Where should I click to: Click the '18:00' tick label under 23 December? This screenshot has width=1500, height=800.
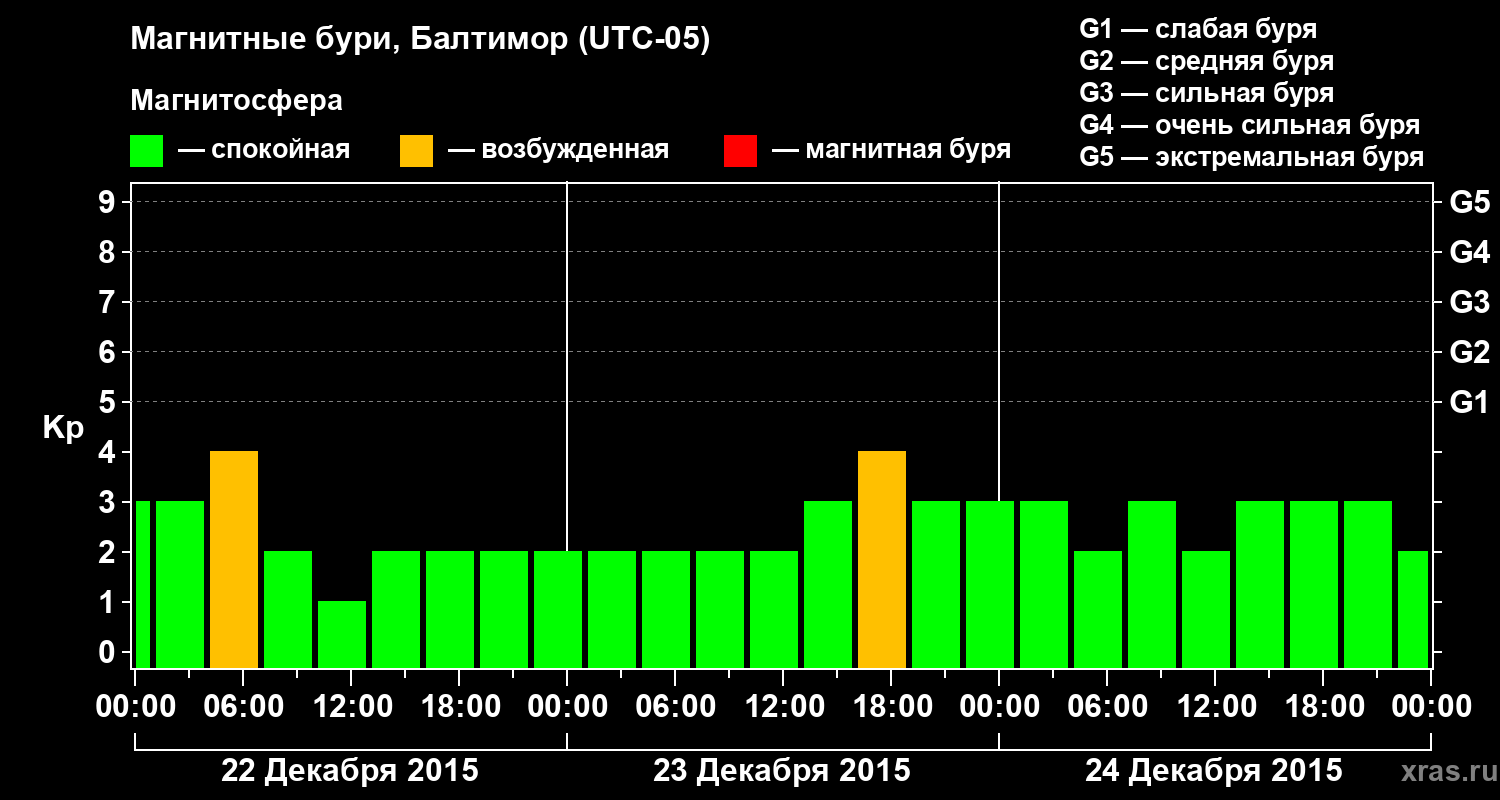pos(891,706)
